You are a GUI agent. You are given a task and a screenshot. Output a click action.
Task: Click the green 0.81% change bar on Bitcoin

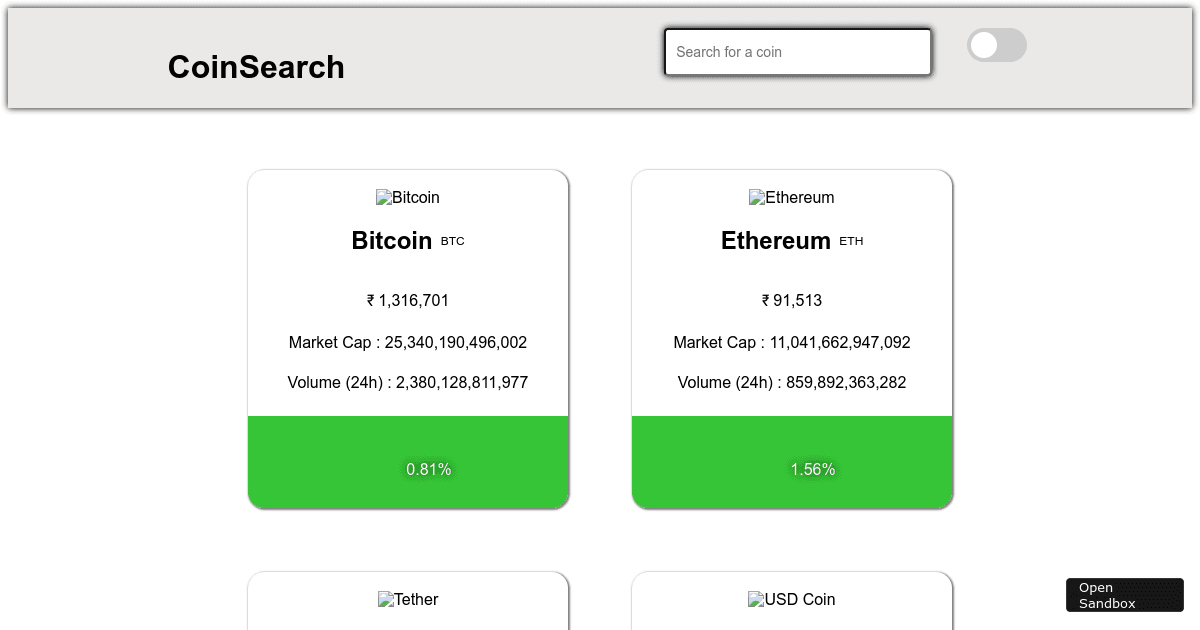428,469
